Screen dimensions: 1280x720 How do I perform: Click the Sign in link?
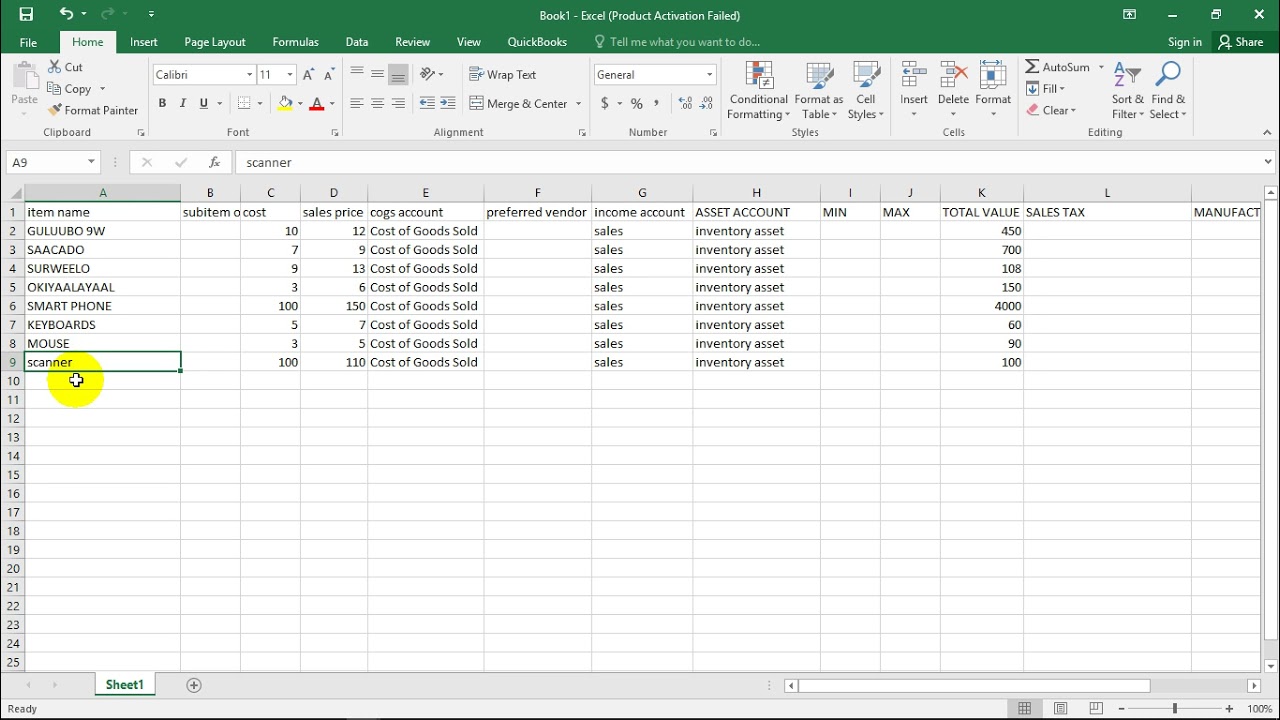[1185, 42]
